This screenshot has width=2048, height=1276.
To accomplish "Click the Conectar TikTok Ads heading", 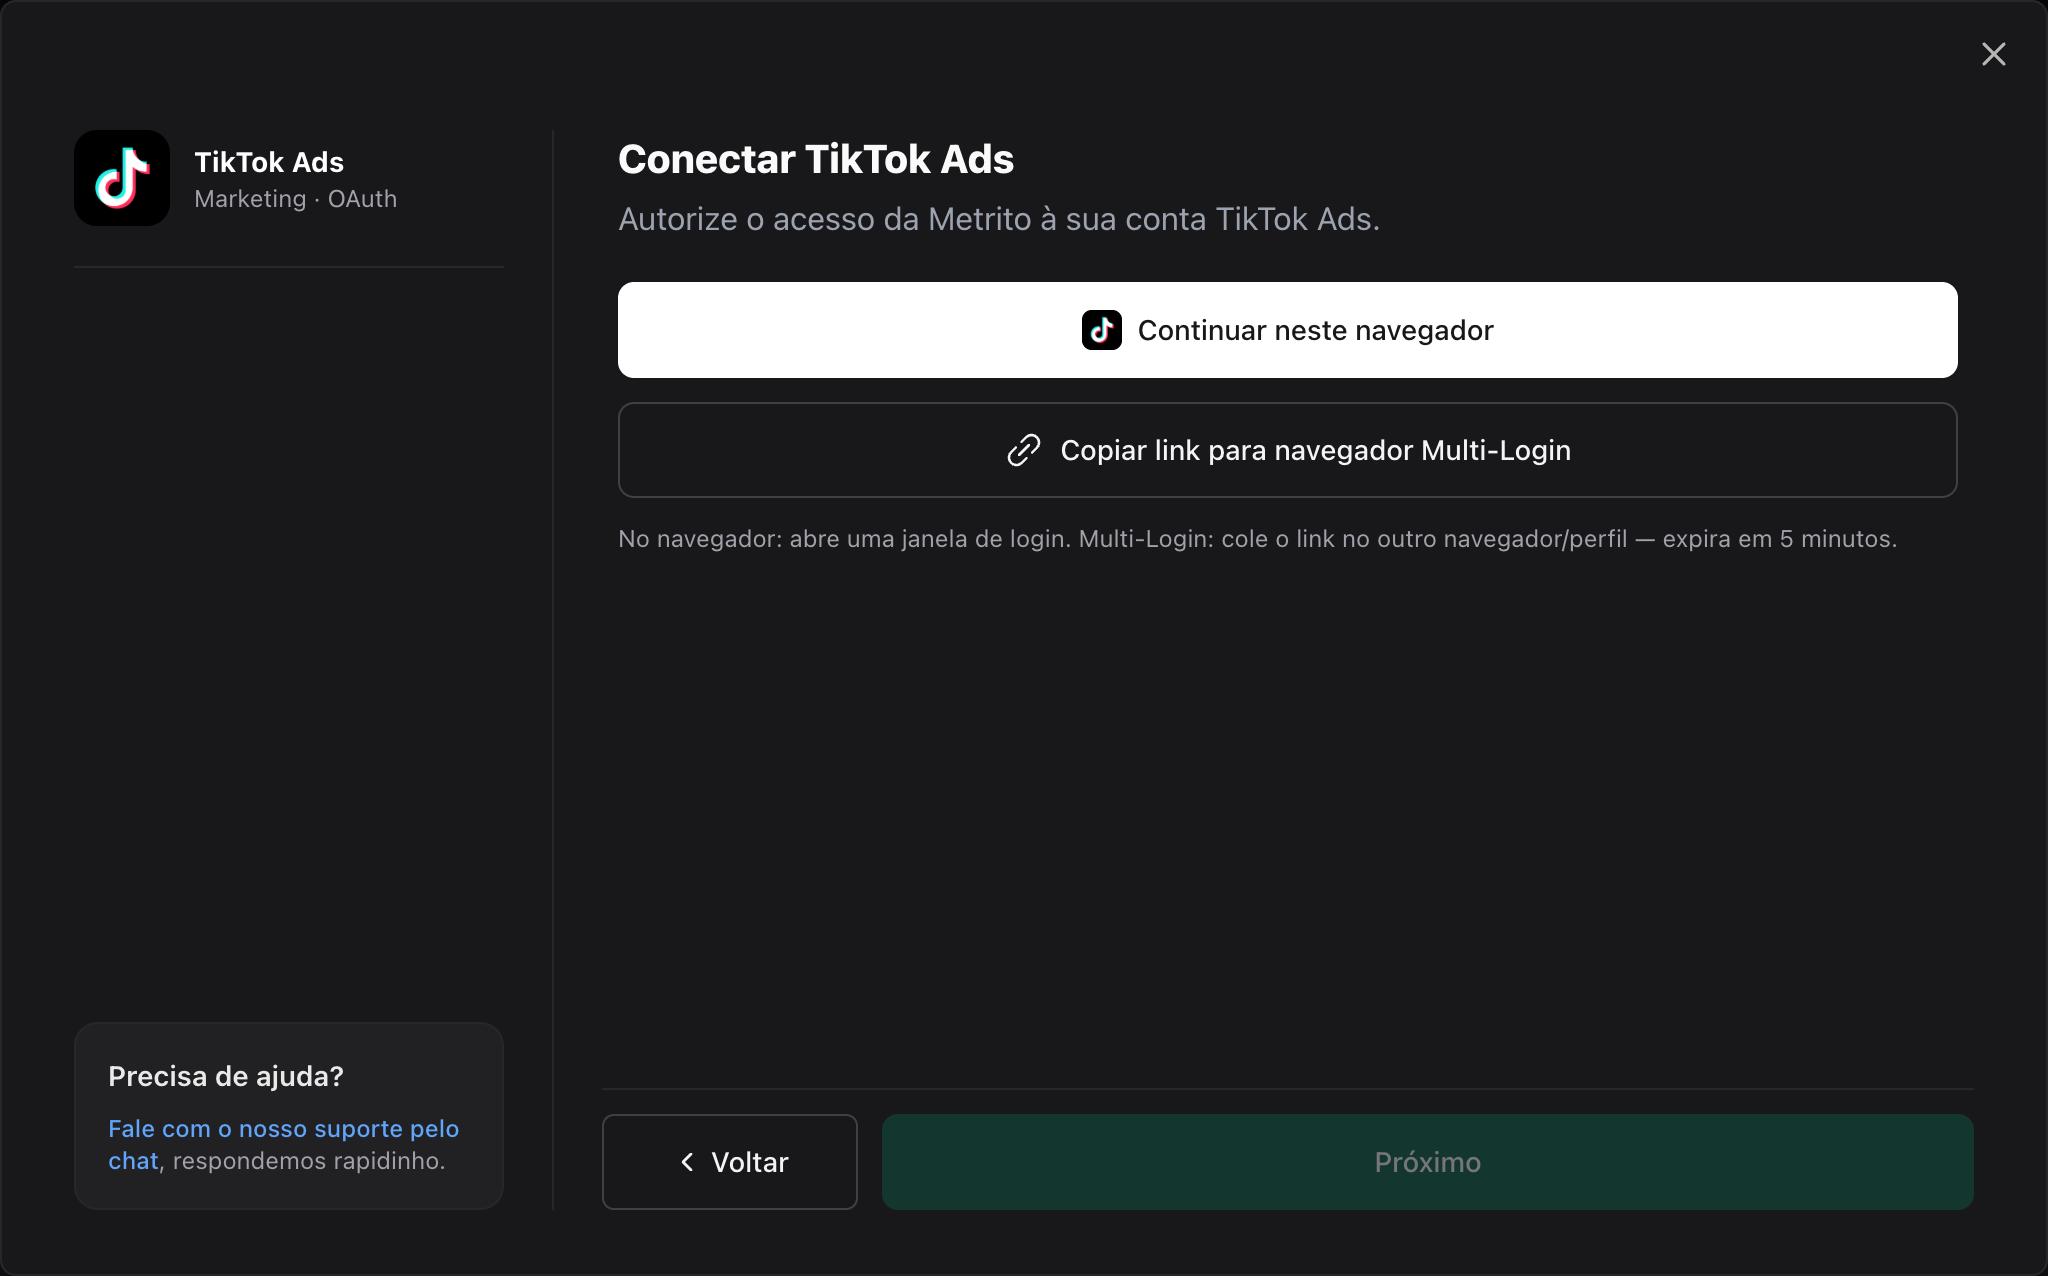I will click(x=815, y=159).
